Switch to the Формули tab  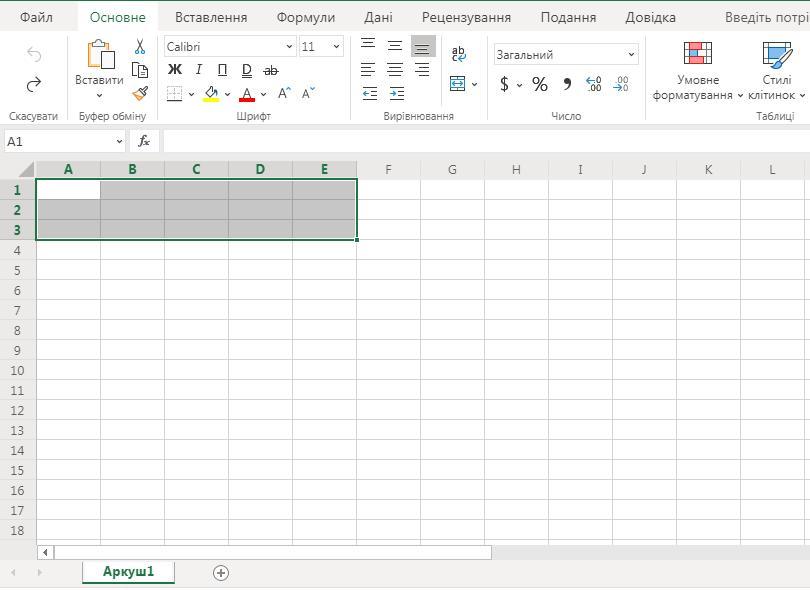tap(305, 17)
